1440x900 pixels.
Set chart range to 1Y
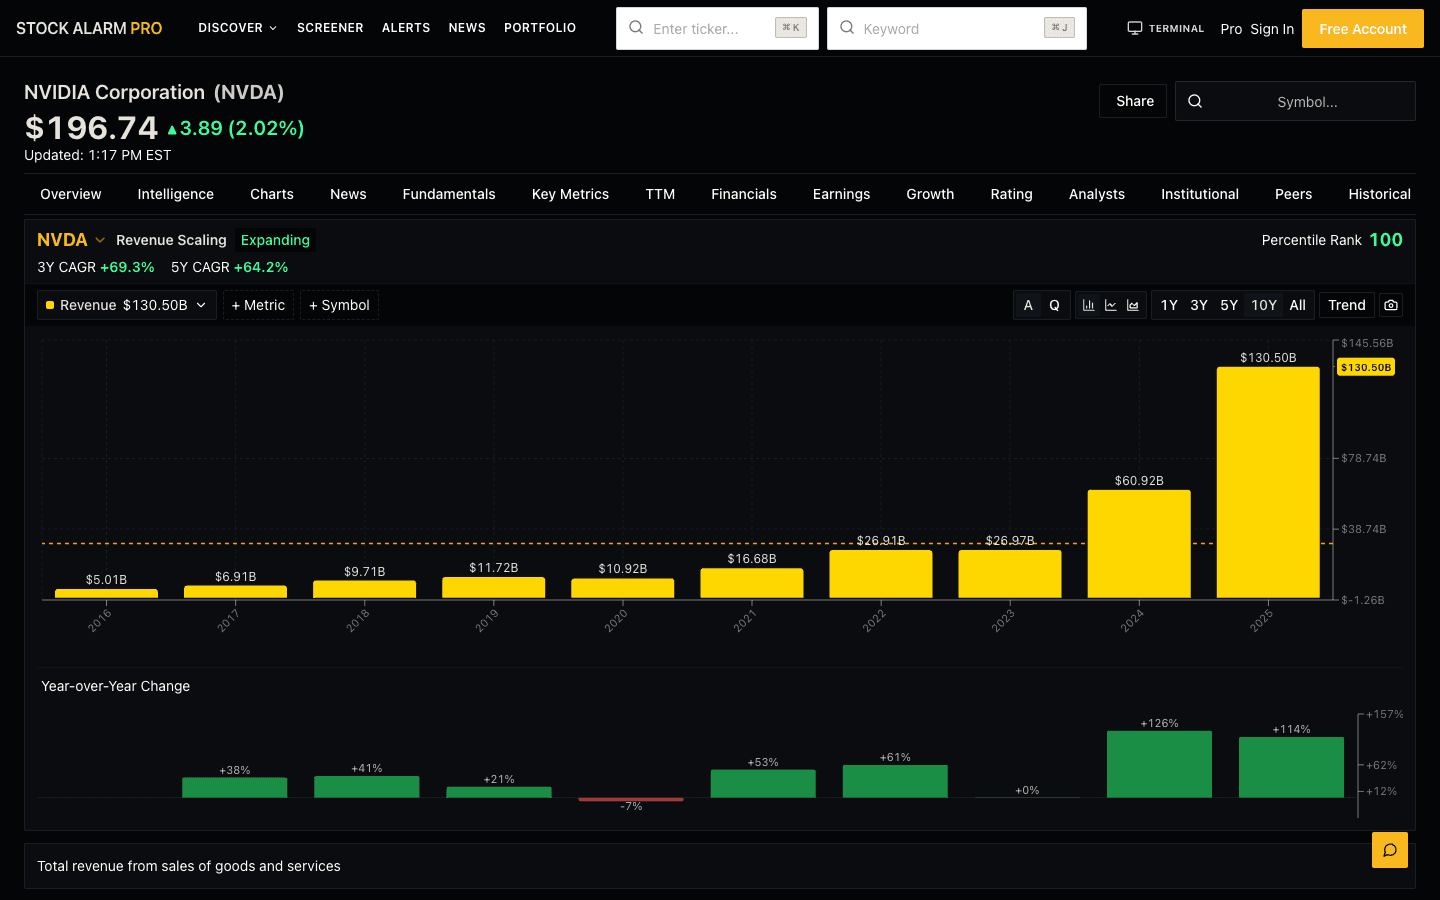tap(1169, 305)
